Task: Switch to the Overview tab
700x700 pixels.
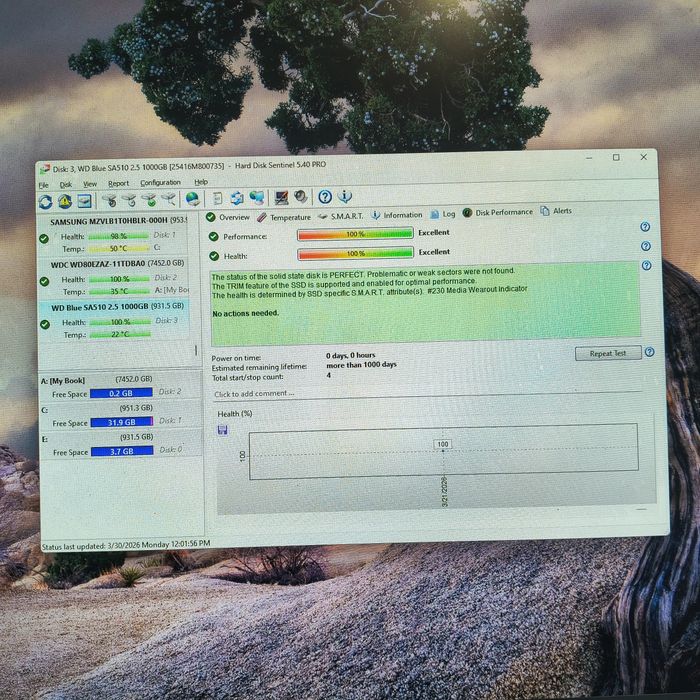Action: point(228,217)
